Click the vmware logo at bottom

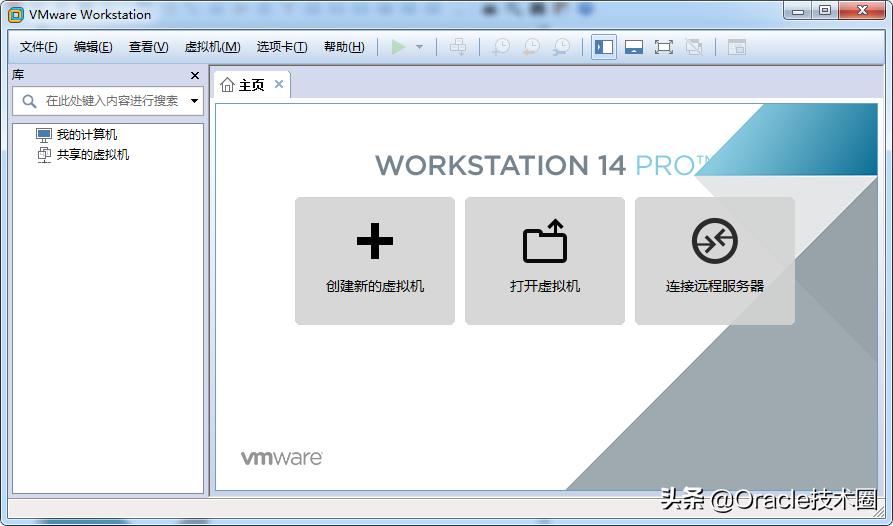[281, 458]
